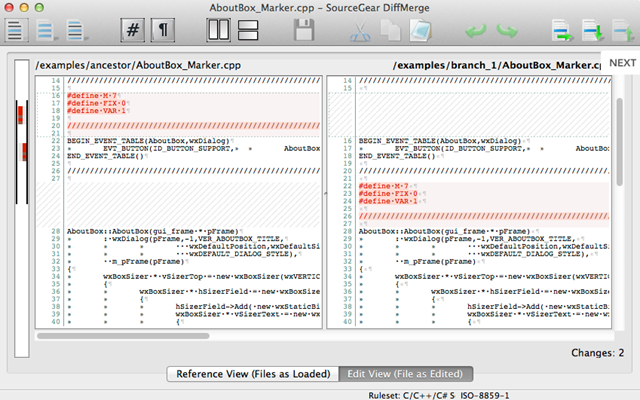Click the scissors Cut icon
The image size is (640, 400).
pyautogui.click(x=360, y=31)
